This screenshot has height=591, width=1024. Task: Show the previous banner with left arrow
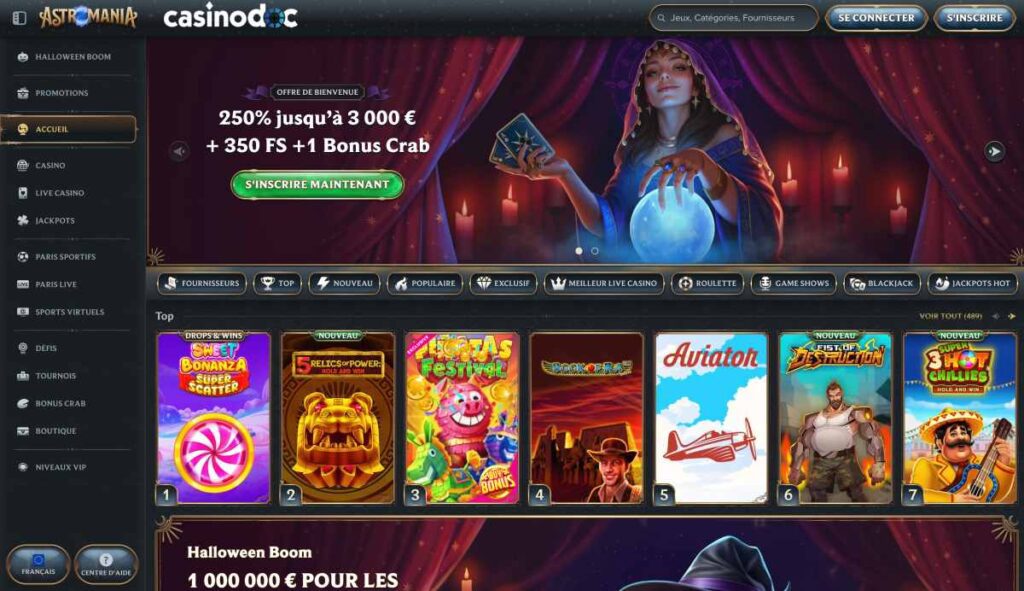pyautogui.click(x=180, y=152)
